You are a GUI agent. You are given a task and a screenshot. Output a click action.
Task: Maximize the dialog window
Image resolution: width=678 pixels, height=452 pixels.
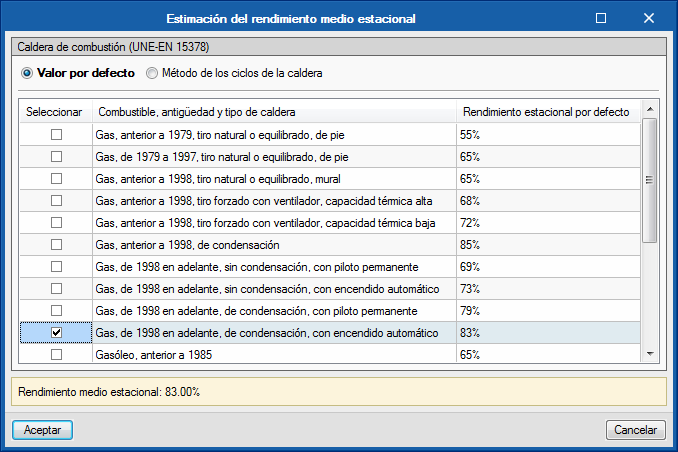tap(601, 18)
